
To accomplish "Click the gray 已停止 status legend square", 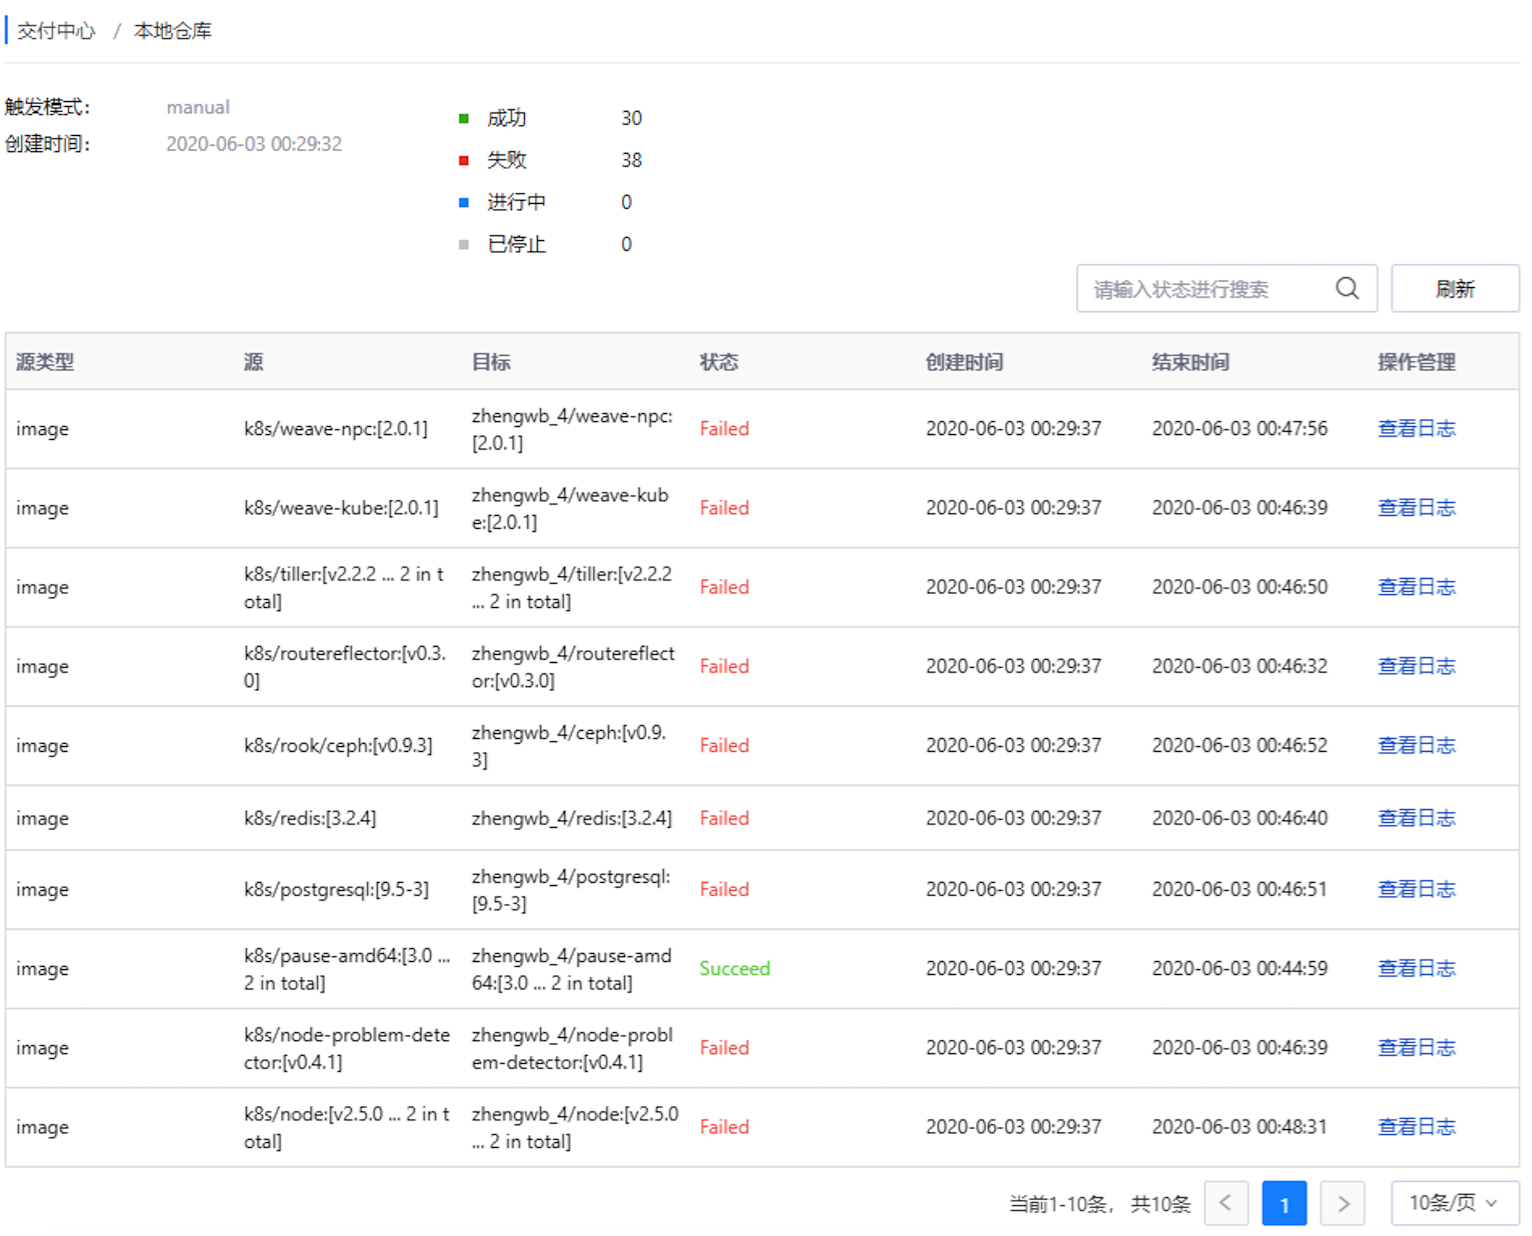I will coord(463,244).
